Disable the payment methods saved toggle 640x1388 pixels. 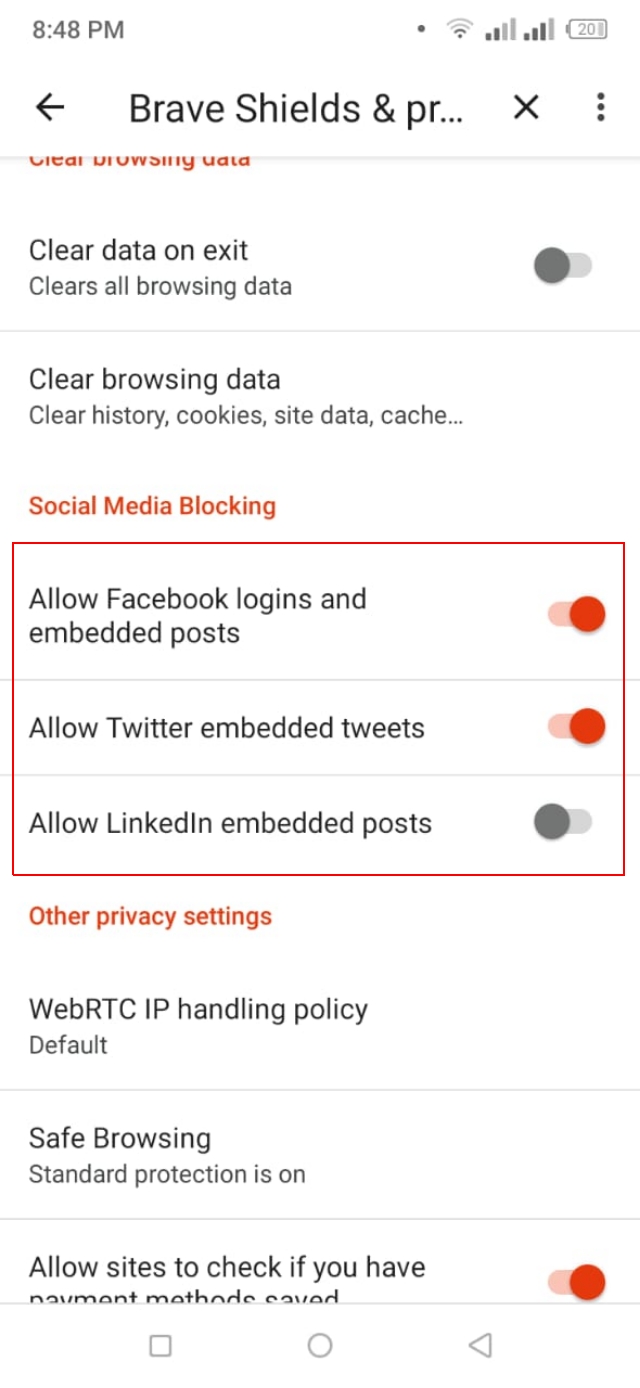point(578,1281)
